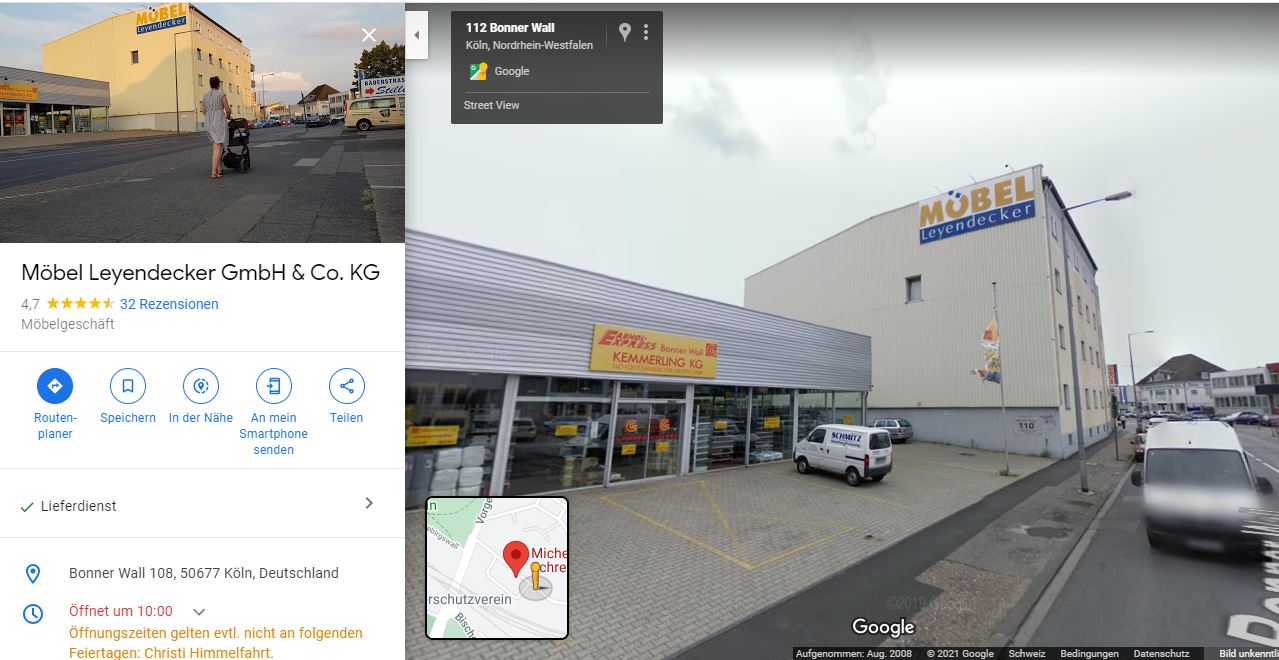
Task: Click the mini map thumbnail
Action: 497,568
